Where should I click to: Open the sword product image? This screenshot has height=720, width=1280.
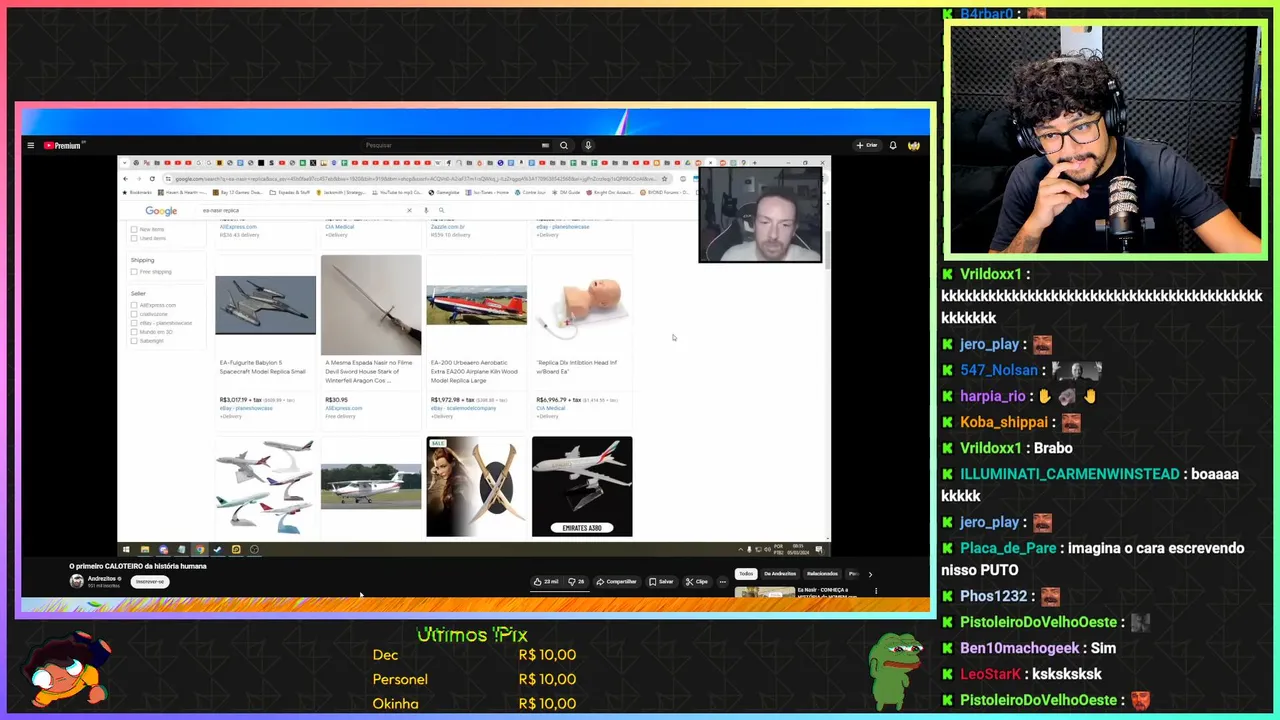[x=371, y=305]
